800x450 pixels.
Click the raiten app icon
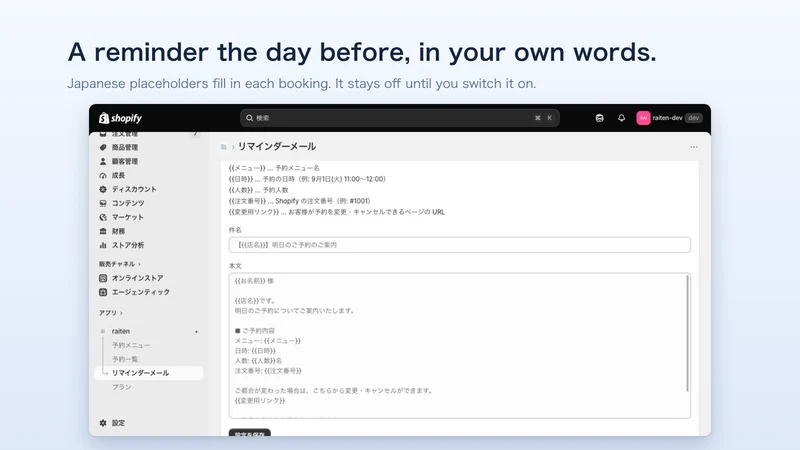point(103,331)
